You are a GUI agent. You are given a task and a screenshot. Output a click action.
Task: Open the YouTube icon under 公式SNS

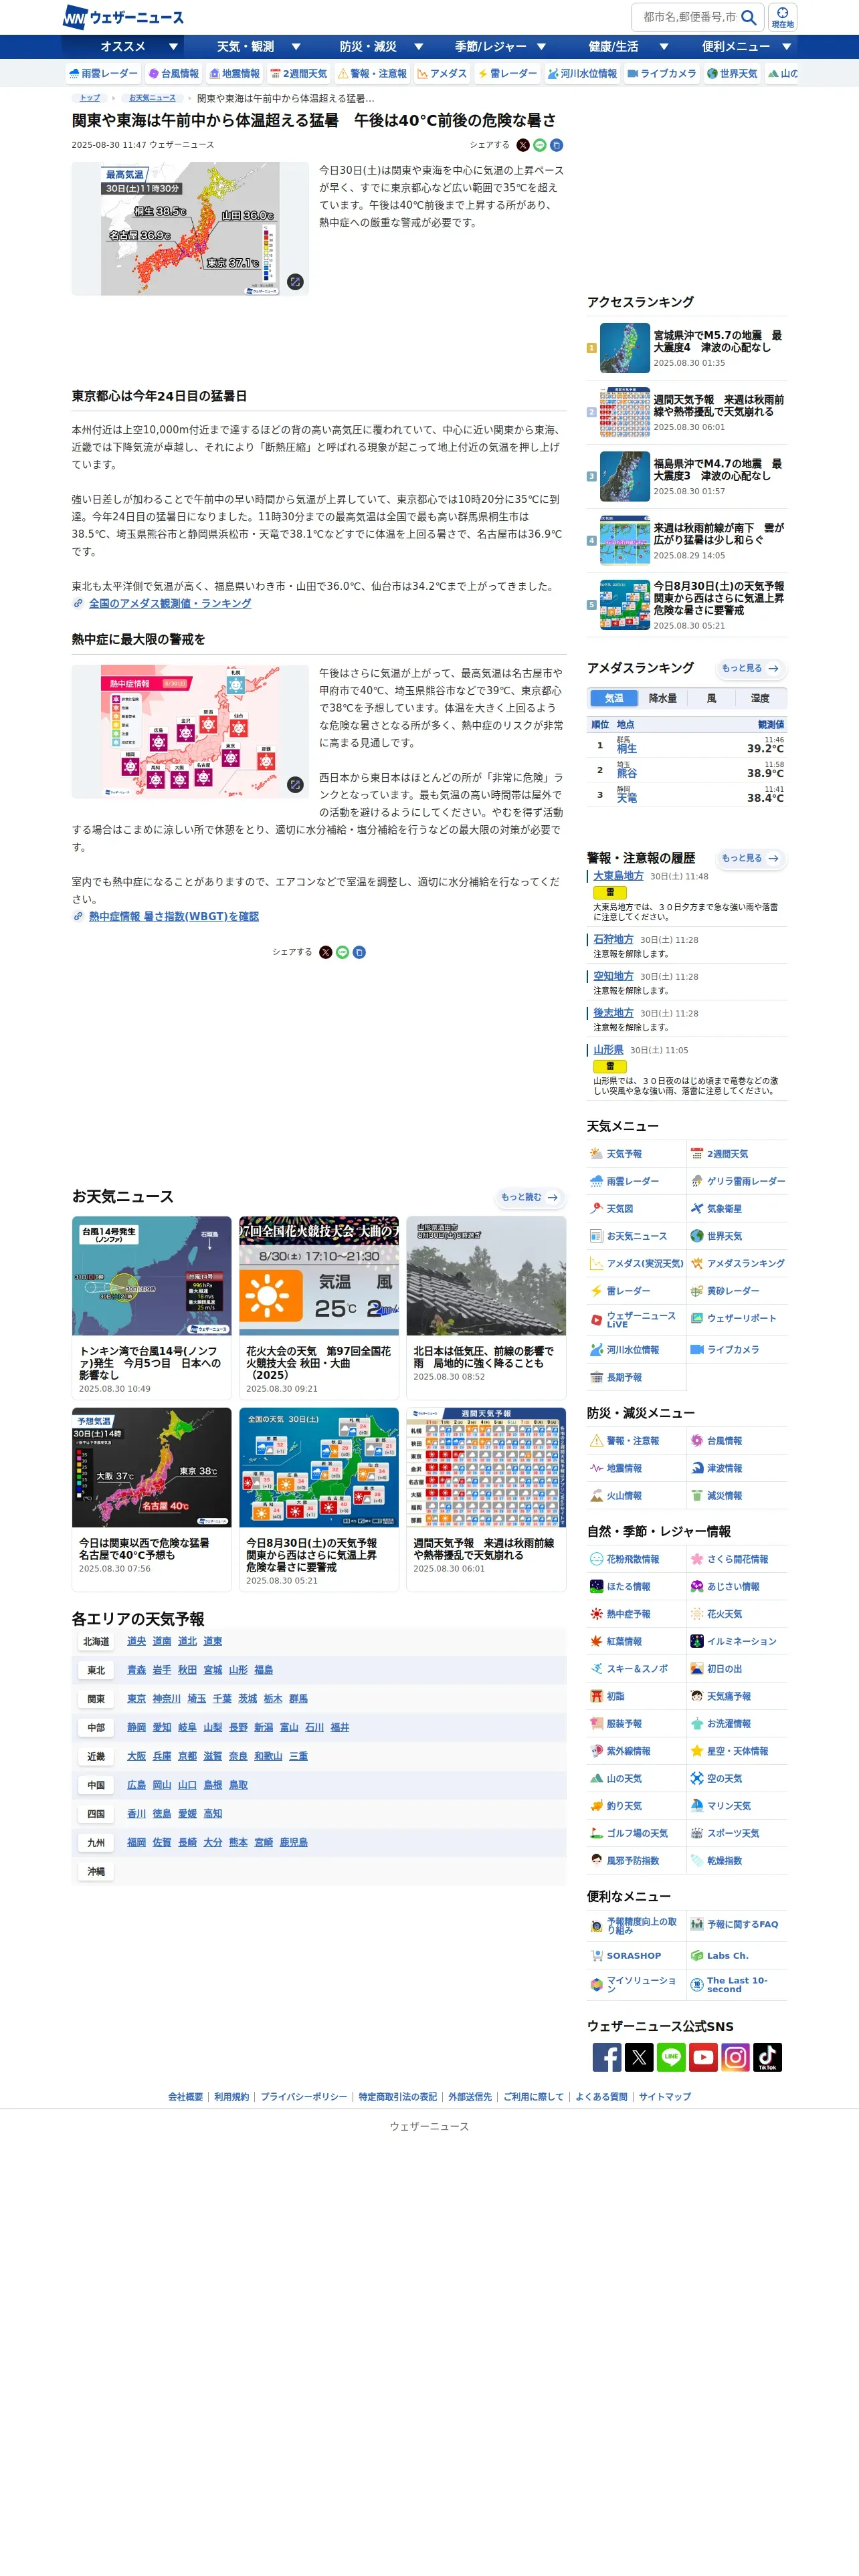[x=703, y=2057]
